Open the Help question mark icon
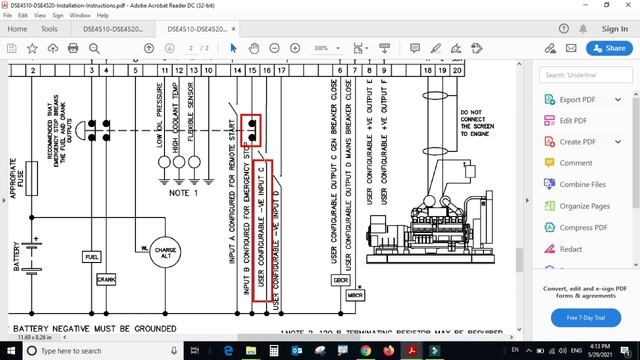Image resolution: width=640 pixels, height=360 pixels. [x=564, y=29]
